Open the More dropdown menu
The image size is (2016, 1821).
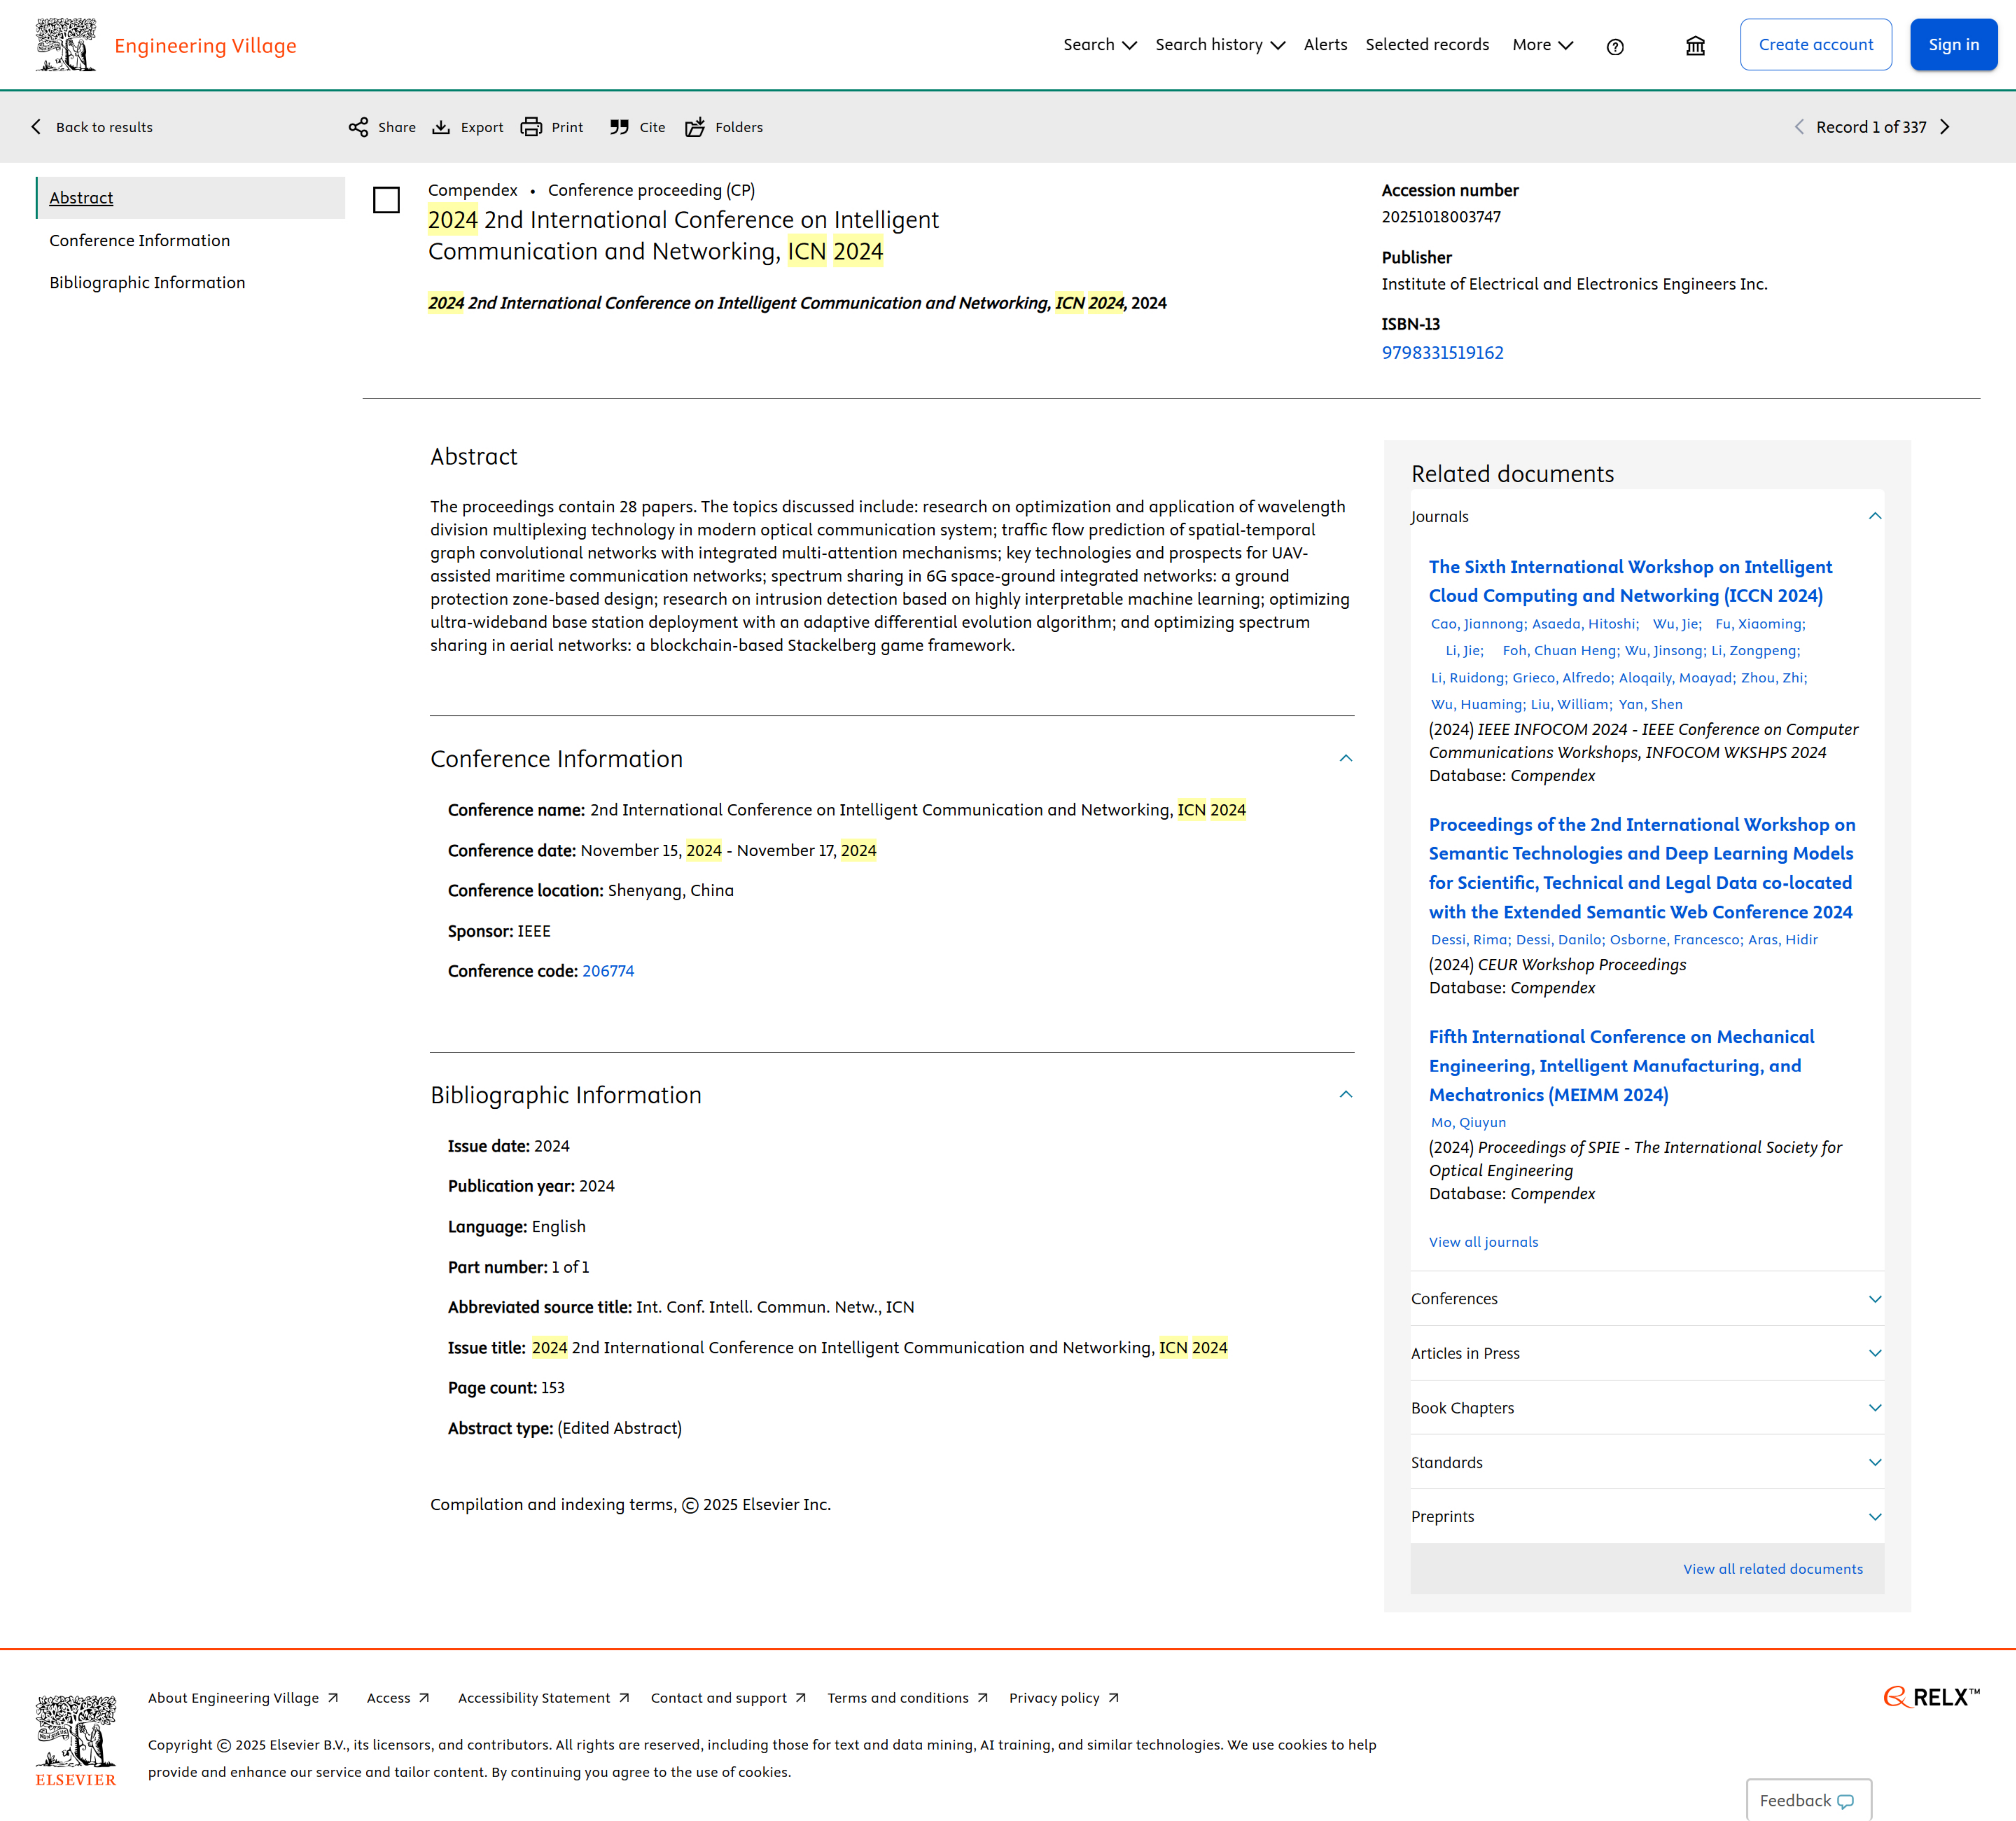(1543, 45)
